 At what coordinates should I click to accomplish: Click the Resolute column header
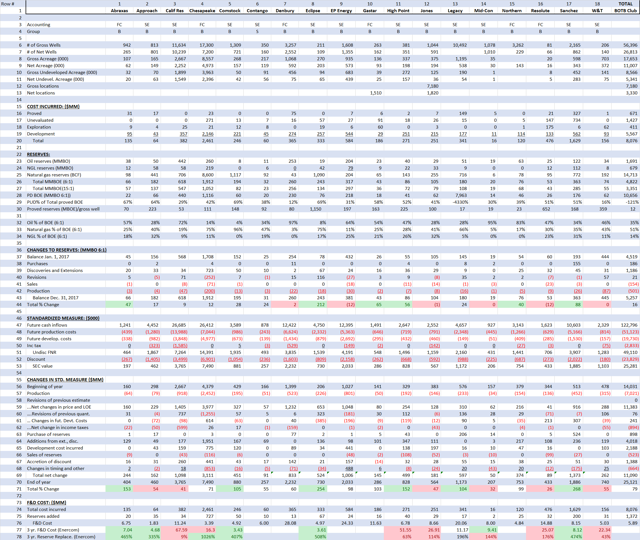click(540, 11)
